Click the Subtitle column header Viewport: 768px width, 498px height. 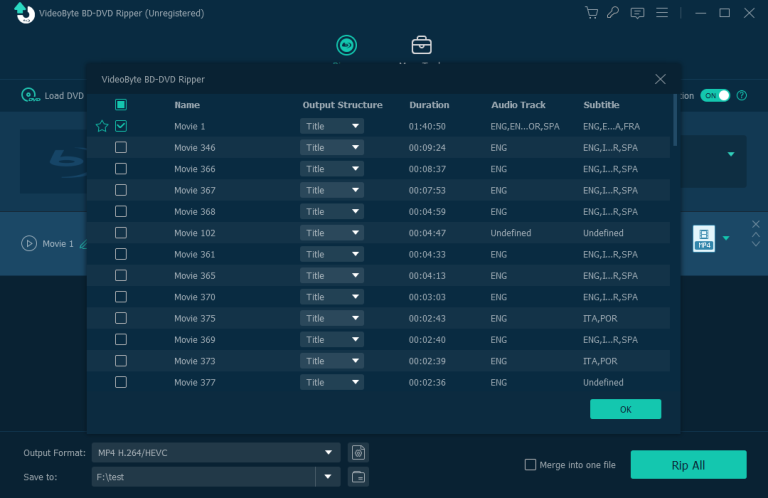pos(601,105)
